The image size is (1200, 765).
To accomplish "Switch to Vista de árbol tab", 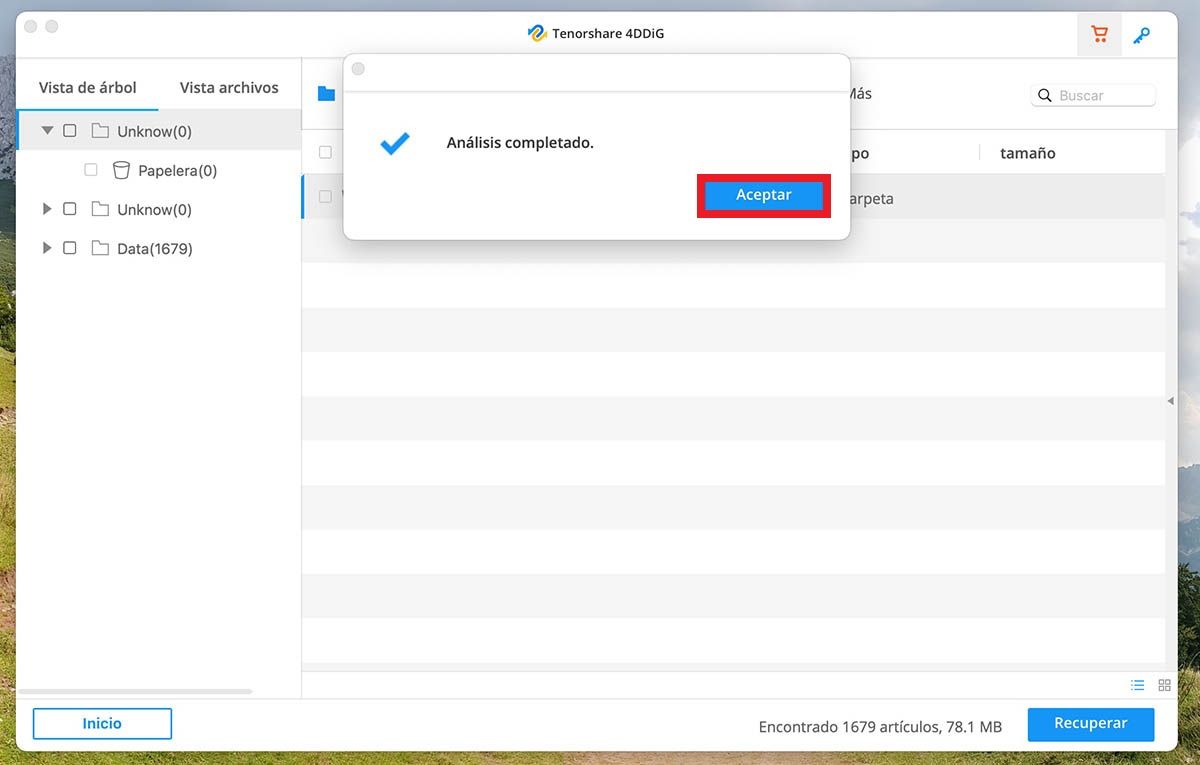I will pyautogui.click(x=88, y=88).
